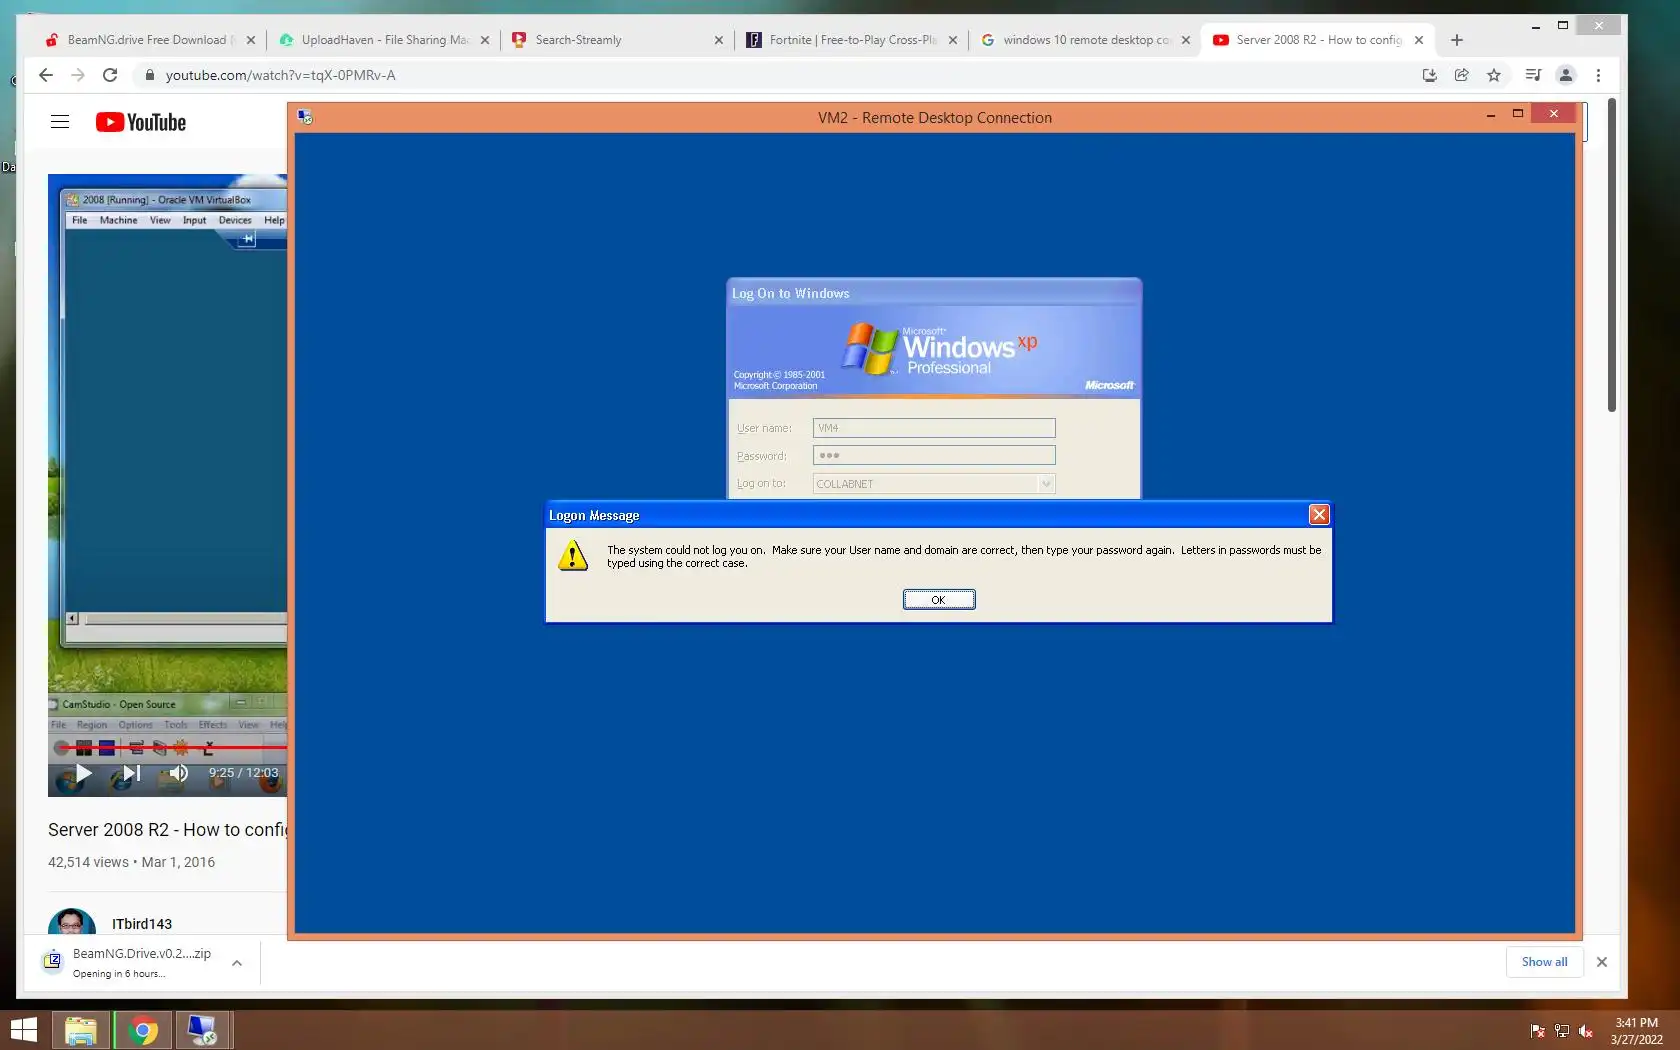Image resolution: width=1680 pixels, height=1050 pixels.
Task: Open the taskbar clock showing 3:41 PM
Action: pos(1636,1031)
